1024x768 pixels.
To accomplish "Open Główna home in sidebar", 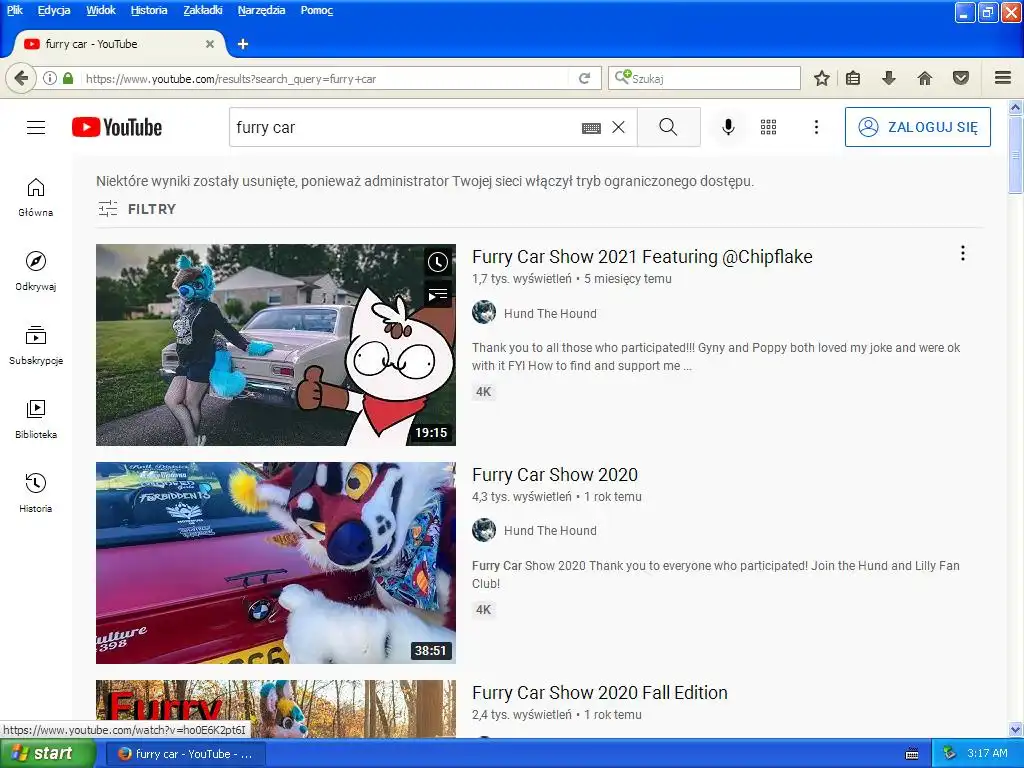I will pos(36,198).
